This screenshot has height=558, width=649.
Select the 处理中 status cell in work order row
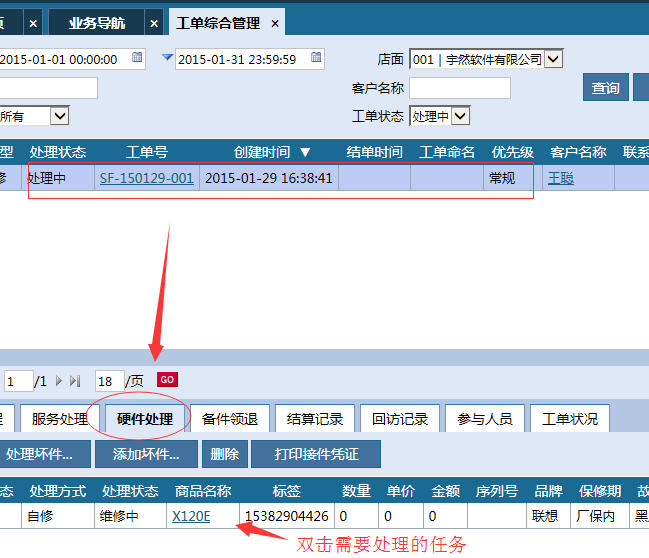click(x=58, y=178)
